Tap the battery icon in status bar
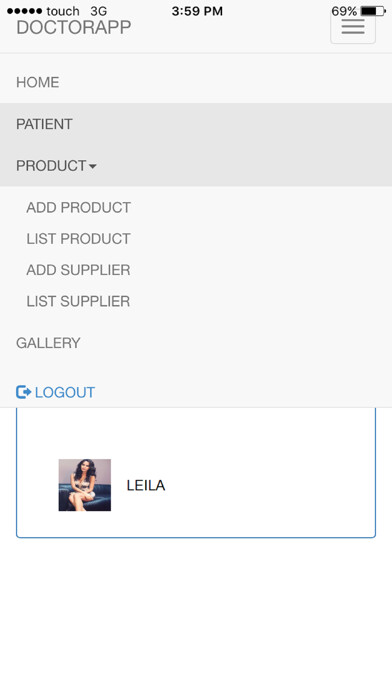The image size is (392, 696). click(x=373, y=11)
